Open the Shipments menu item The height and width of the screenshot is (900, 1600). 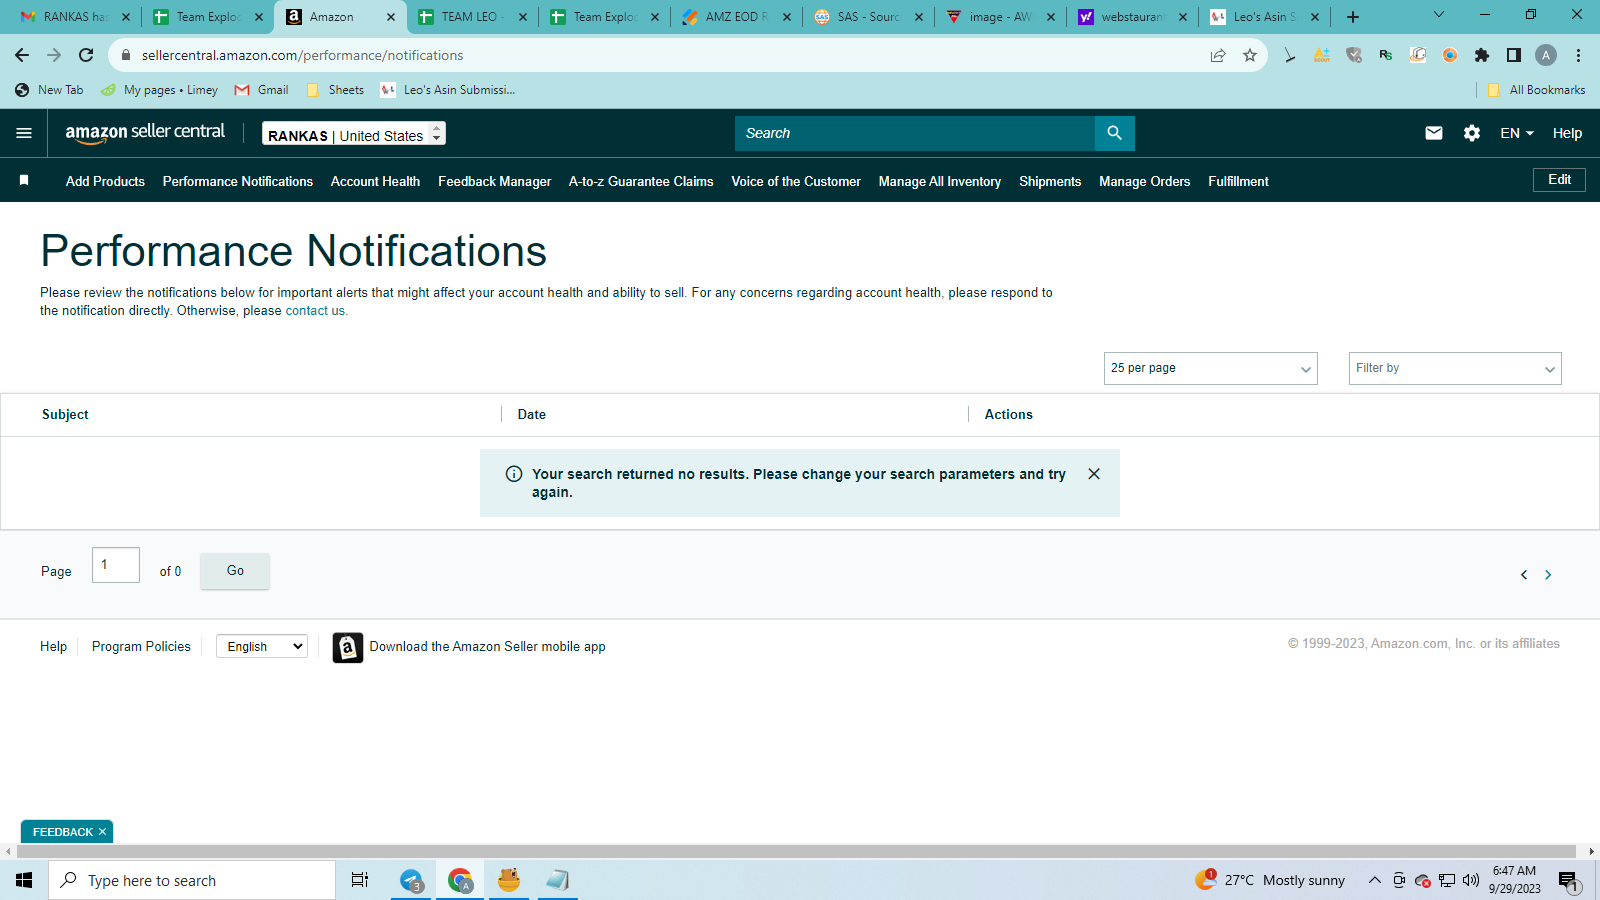[x=1050, y=181]
